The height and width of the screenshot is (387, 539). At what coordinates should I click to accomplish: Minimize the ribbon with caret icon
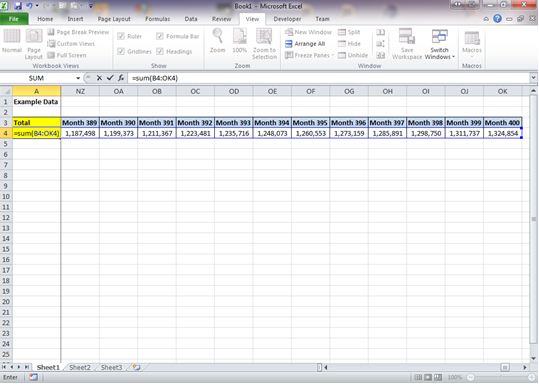[486, 19]
